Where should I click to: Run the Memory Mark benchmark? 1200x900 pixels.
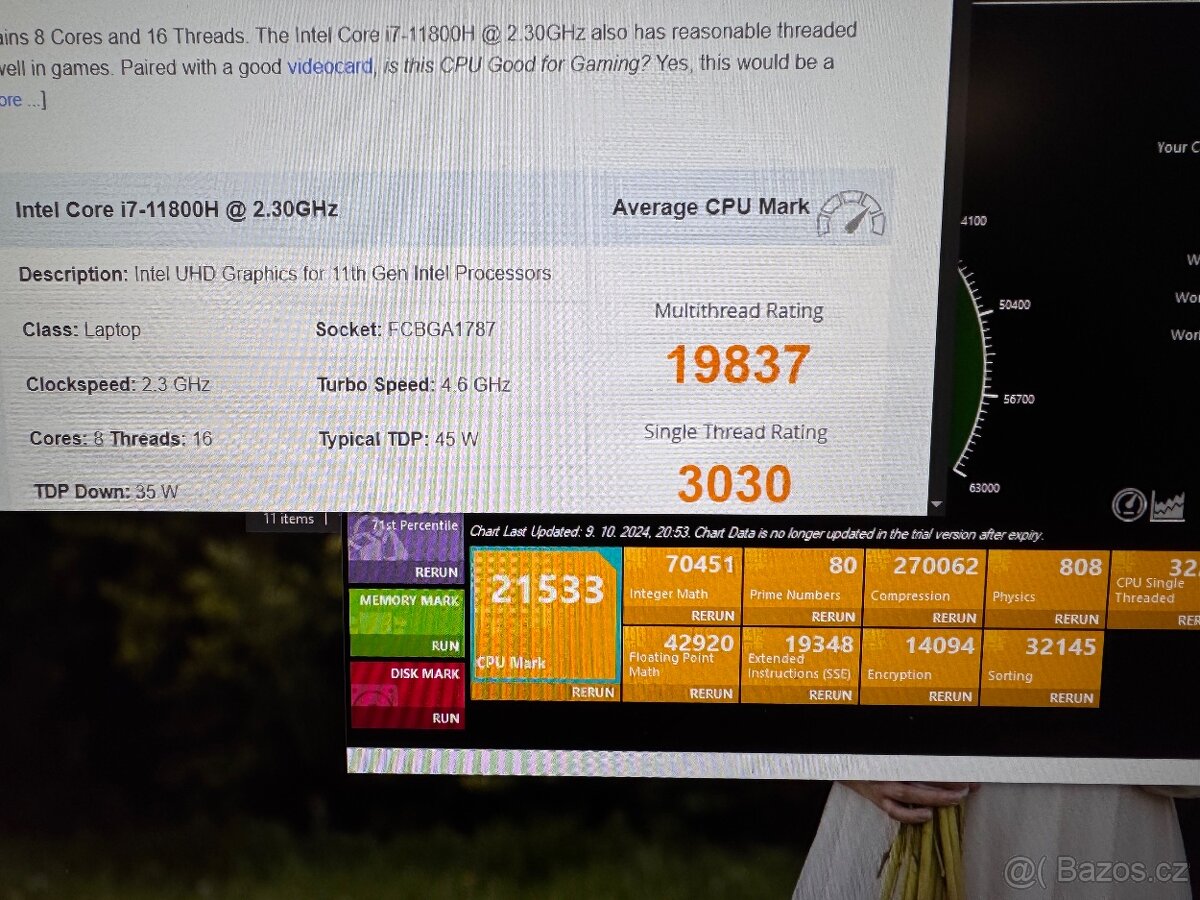(x=444, y=645)
